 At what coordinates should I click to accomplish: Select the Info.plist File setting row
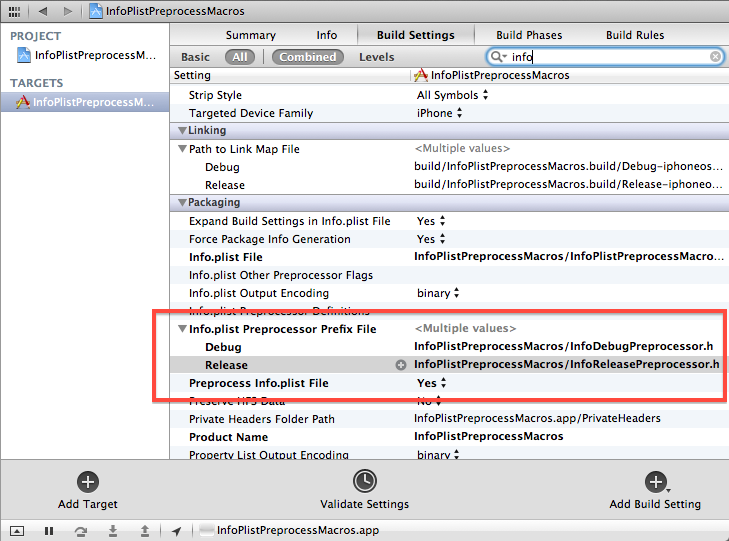[449, 257]
